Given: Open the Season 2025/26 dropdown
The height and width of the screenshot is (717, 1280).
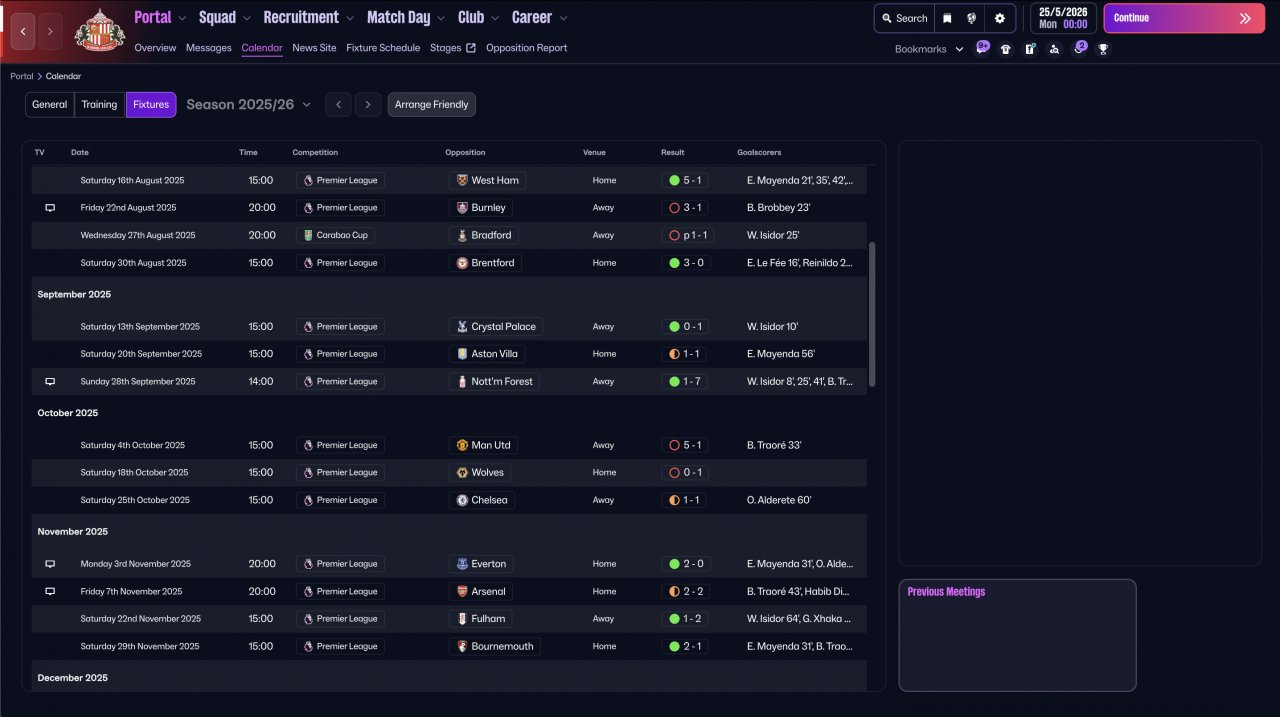Looking at the screenshot, I should 248,104.
